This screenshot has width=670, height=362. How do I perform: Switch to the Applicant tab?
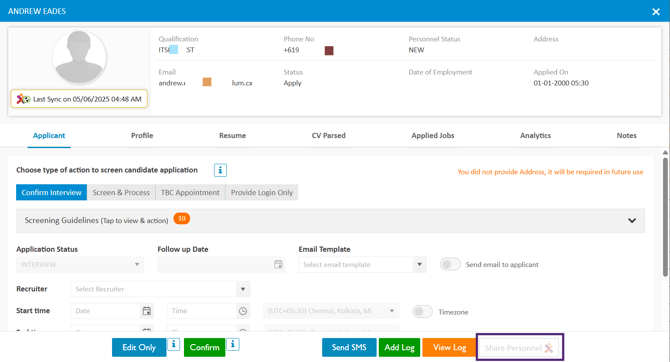[49, 135]
